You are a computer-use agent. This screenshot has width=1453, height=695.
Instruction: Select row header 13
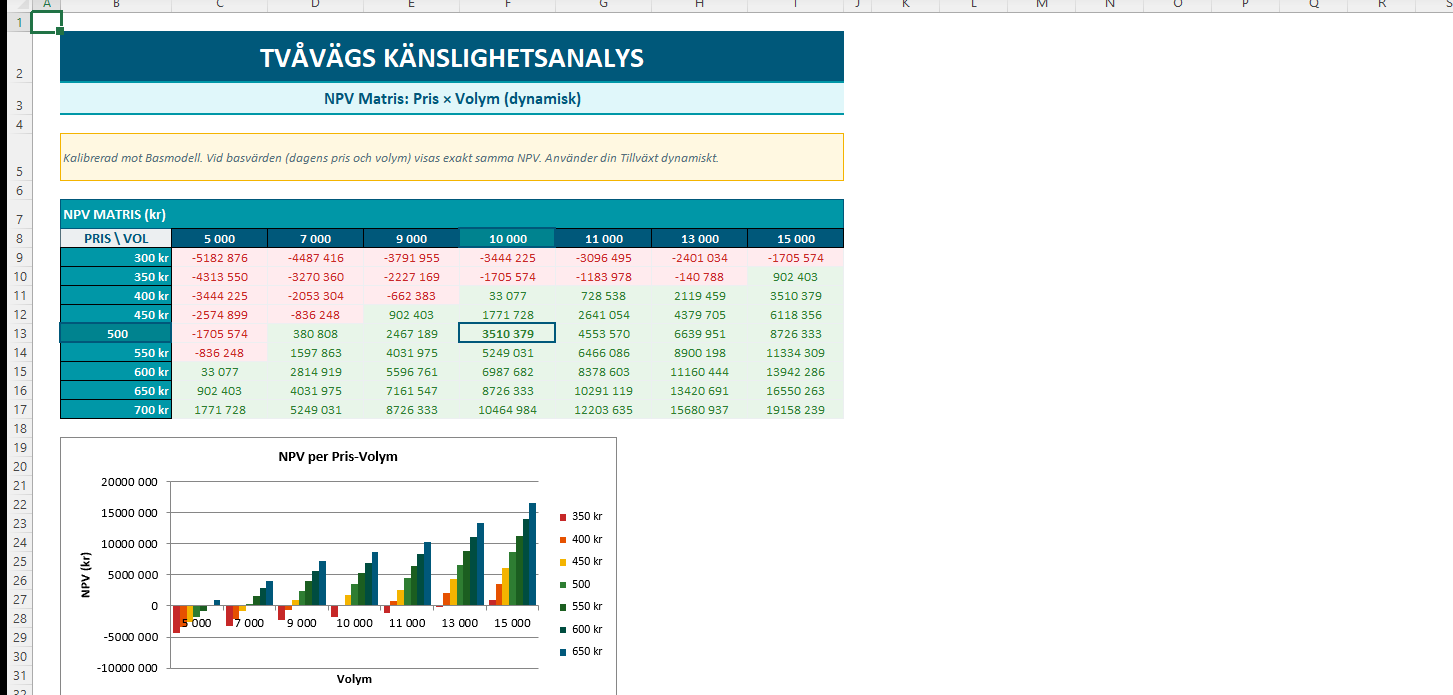16,334
